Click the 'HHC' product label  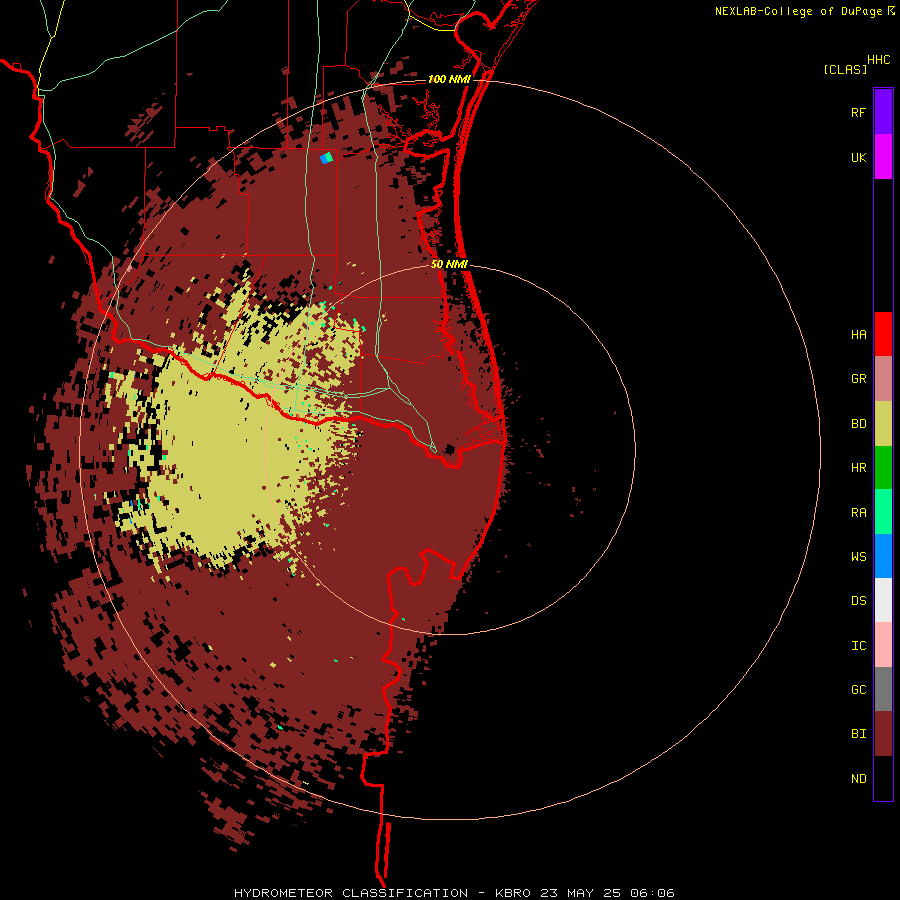tap(878, 60)
